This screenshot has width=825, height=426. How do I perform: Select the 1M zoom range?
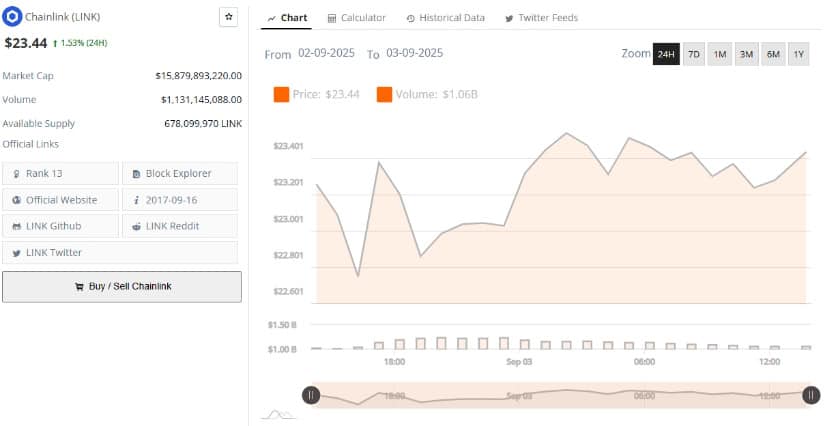tap(720, 54)
